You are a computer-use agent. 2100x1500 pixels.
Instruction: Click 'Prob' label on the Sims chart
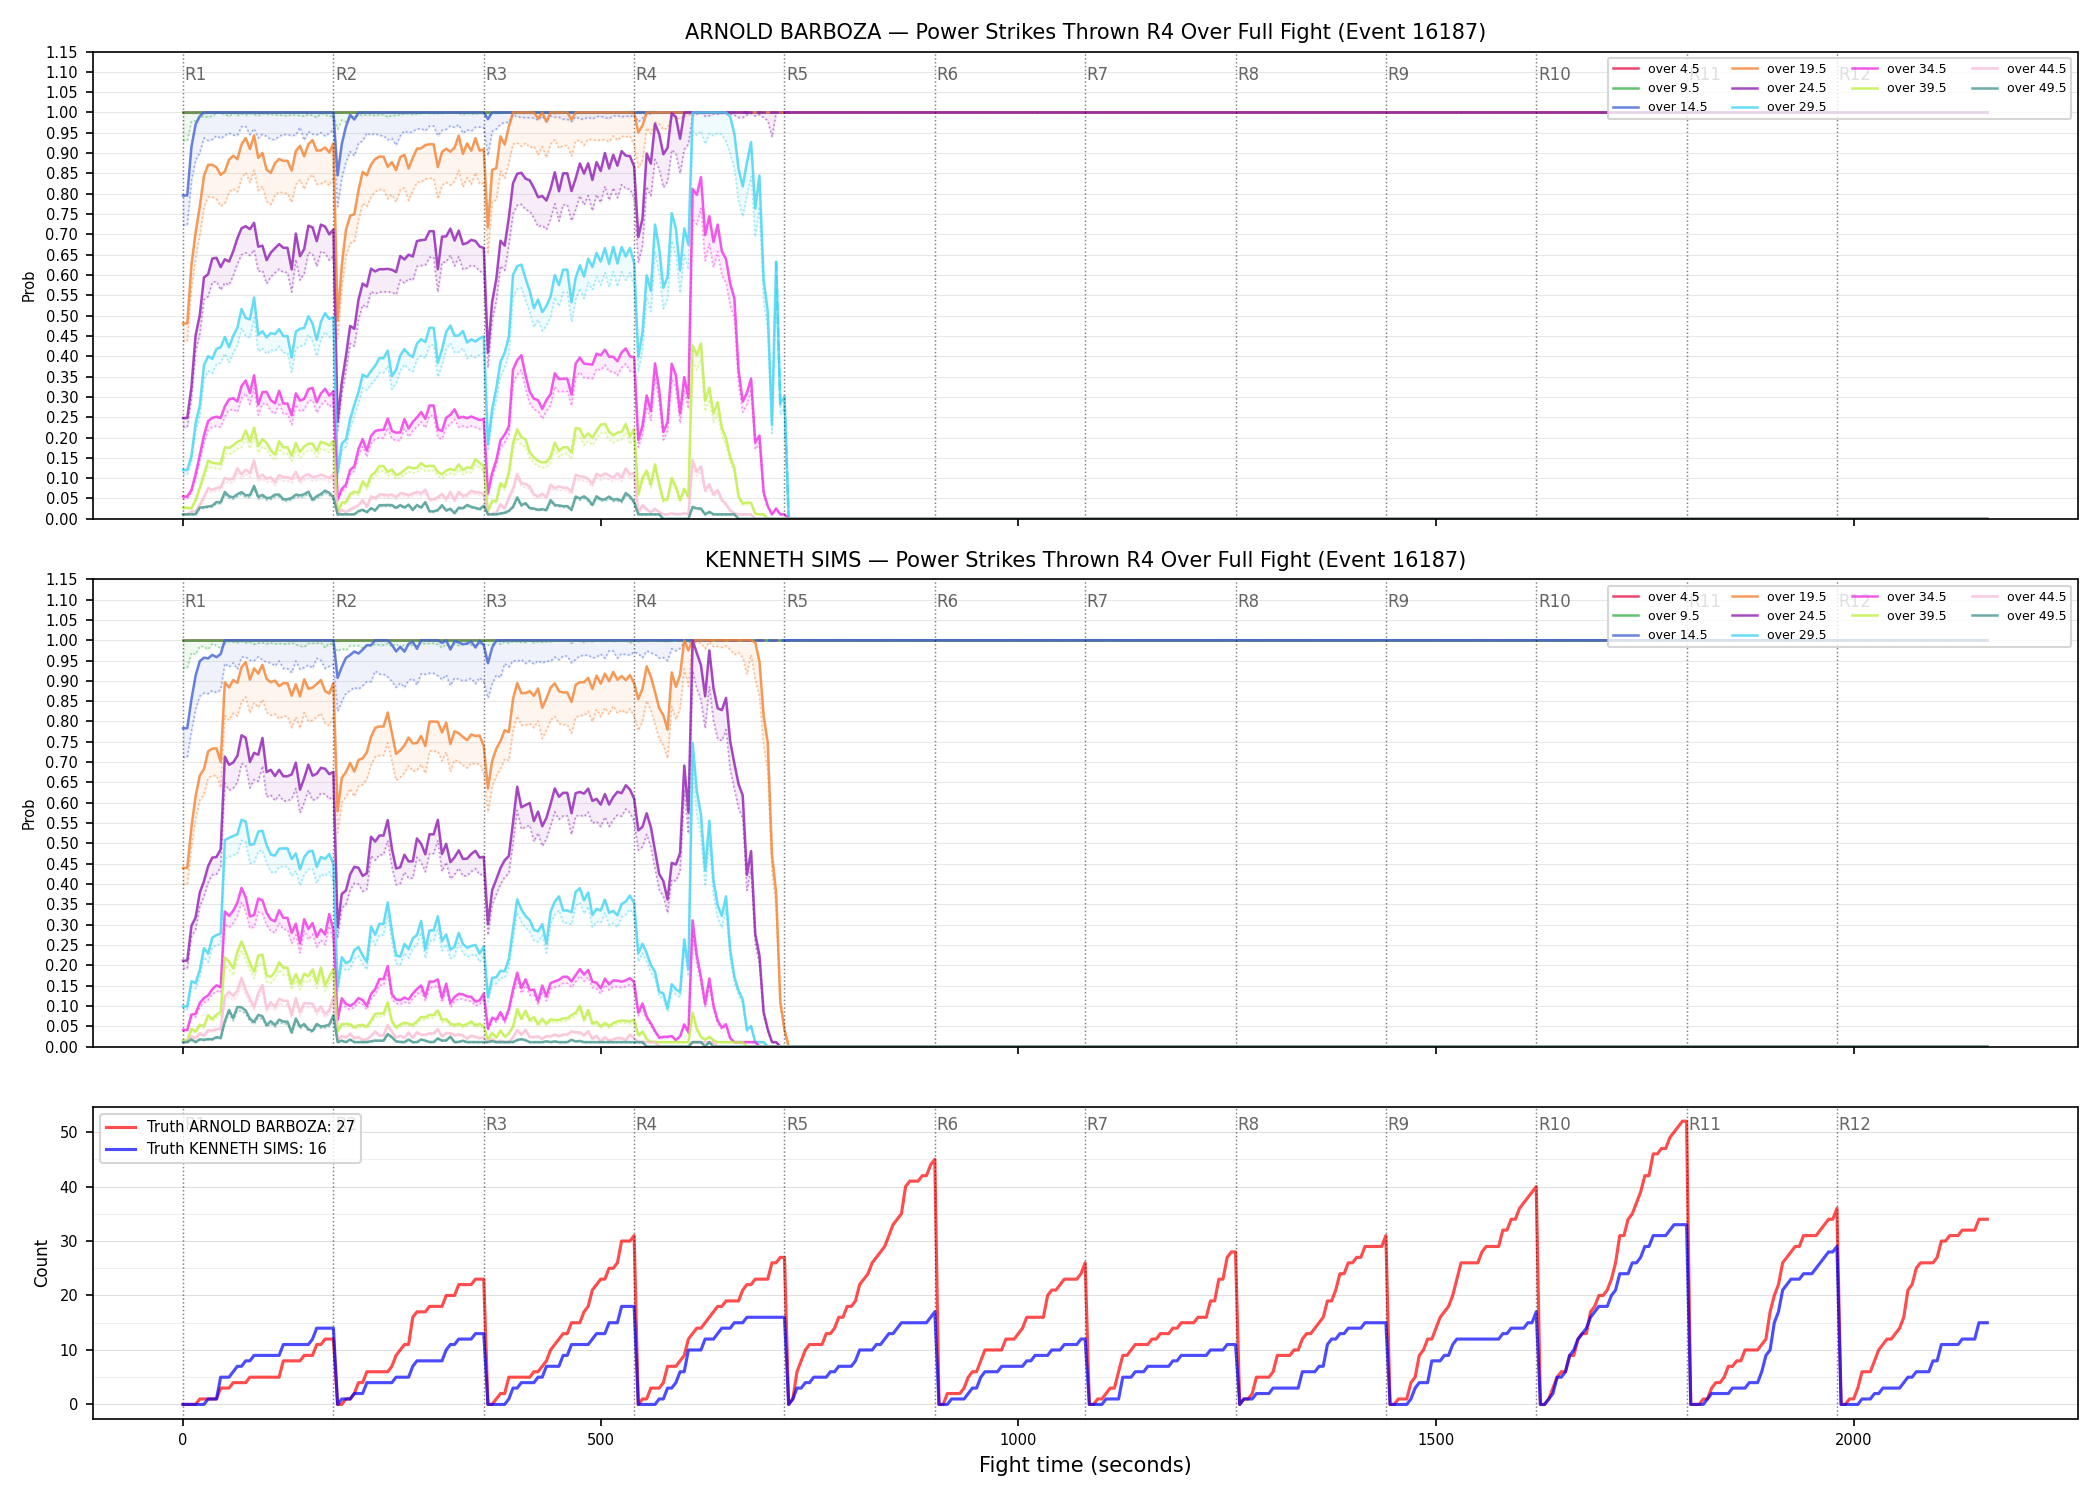coord(29,814)
